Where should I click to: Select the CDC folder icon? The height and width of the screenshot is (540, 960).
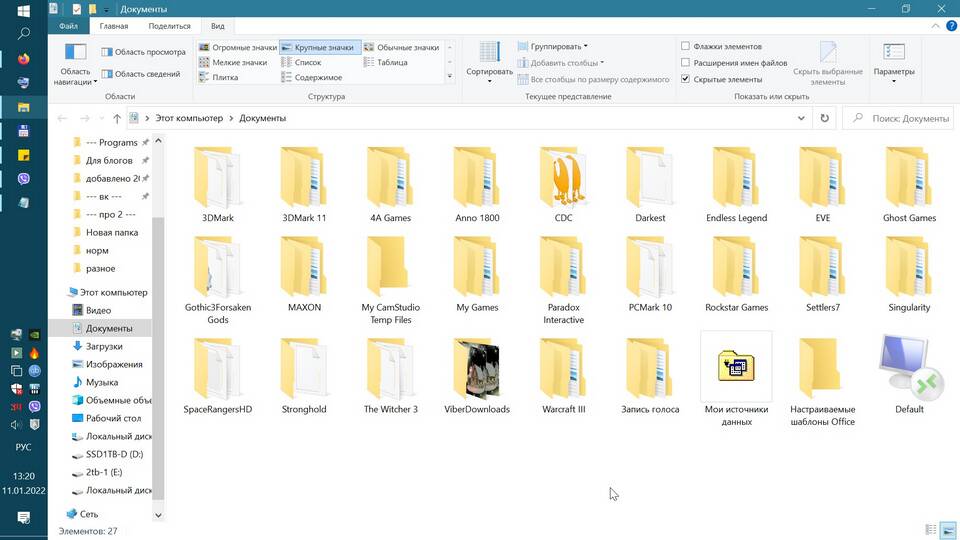click(x=563, y=178)
